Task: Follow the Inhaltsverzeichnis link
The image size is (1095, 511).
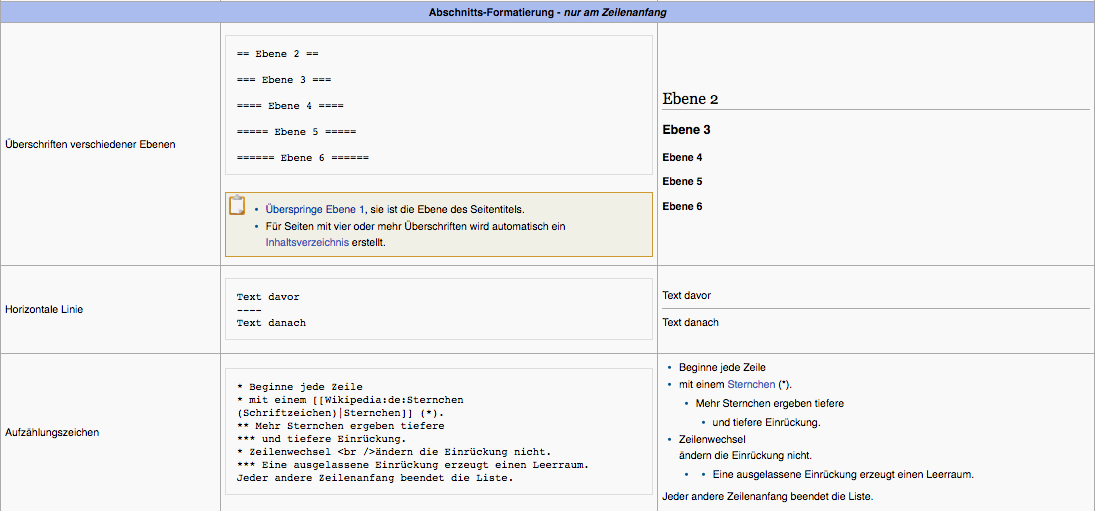Action: point(307,242)
